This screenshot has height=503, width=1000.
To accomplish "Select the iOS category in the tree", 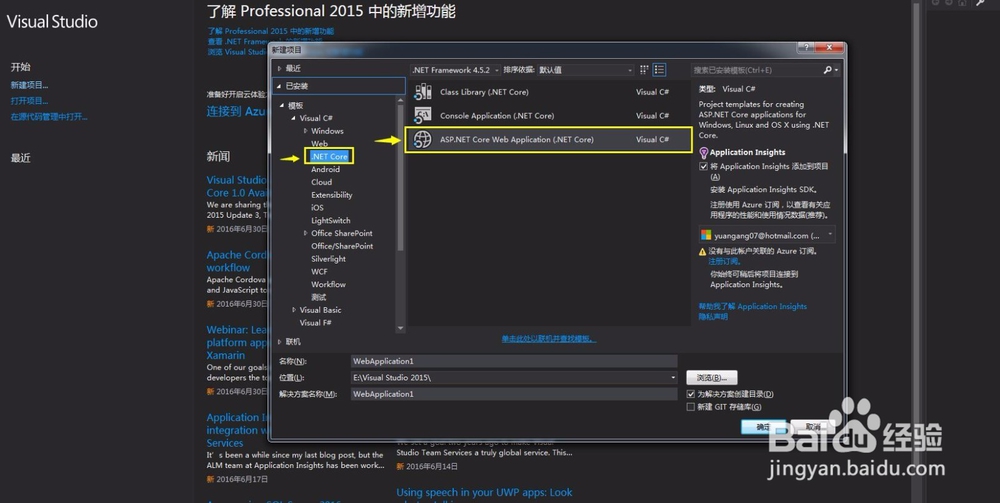I will pyautogui.click(x=317, y=207).
